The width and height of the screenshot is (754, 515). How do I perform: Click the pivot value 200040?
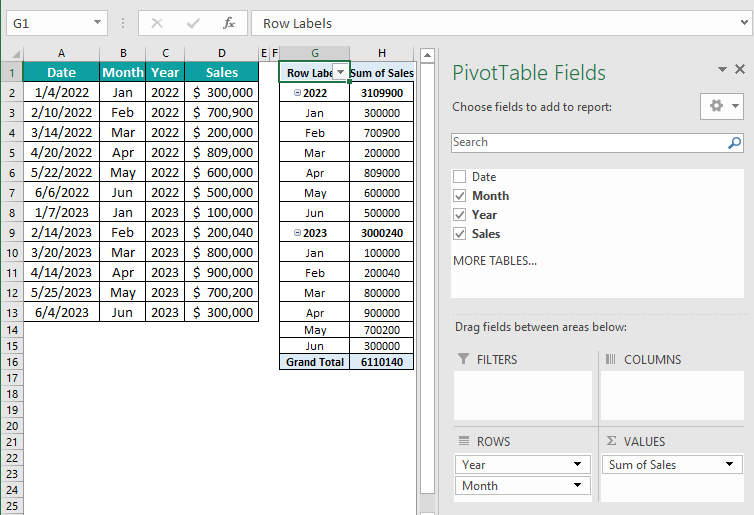point(382,273)
